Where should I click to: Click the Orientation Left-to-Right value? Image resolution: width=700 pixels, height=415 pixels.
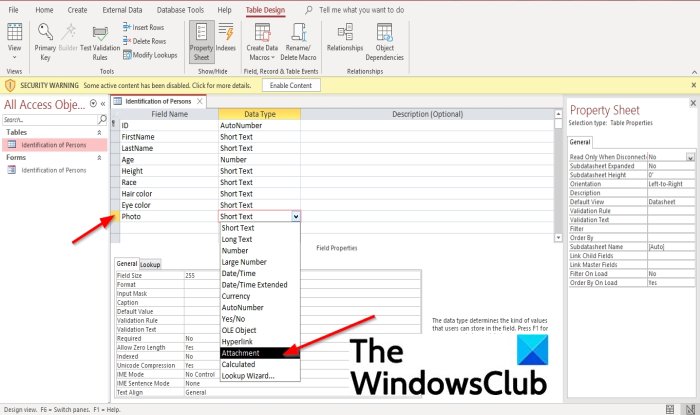tap(671, 184)
